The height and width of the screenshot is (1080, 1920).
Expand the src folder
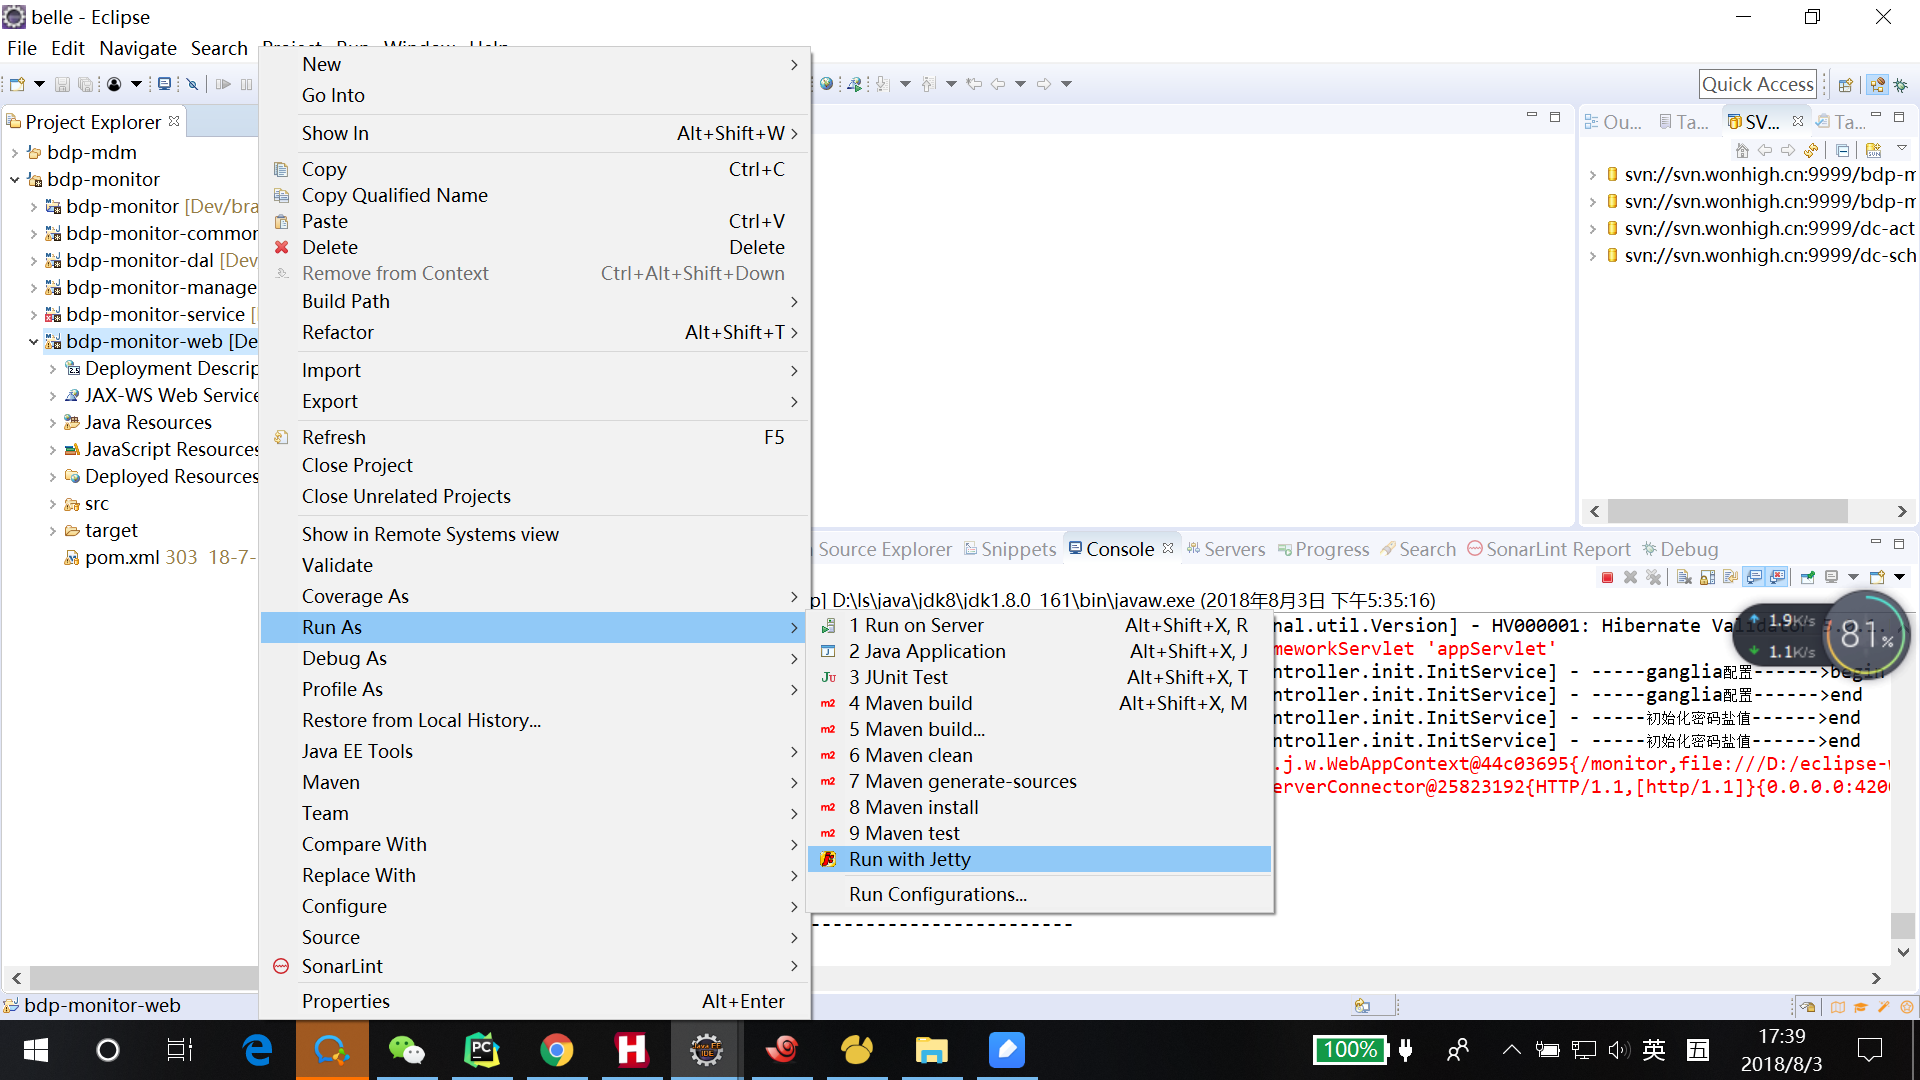pyautogui.click(x=52, y=504)
